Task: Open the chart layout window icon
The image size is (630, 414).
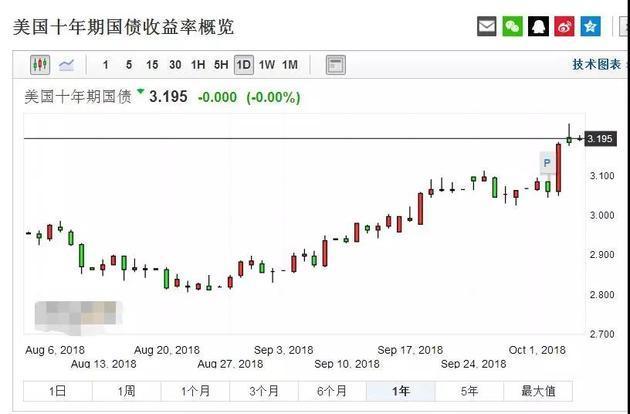Action: coord(335,65)
